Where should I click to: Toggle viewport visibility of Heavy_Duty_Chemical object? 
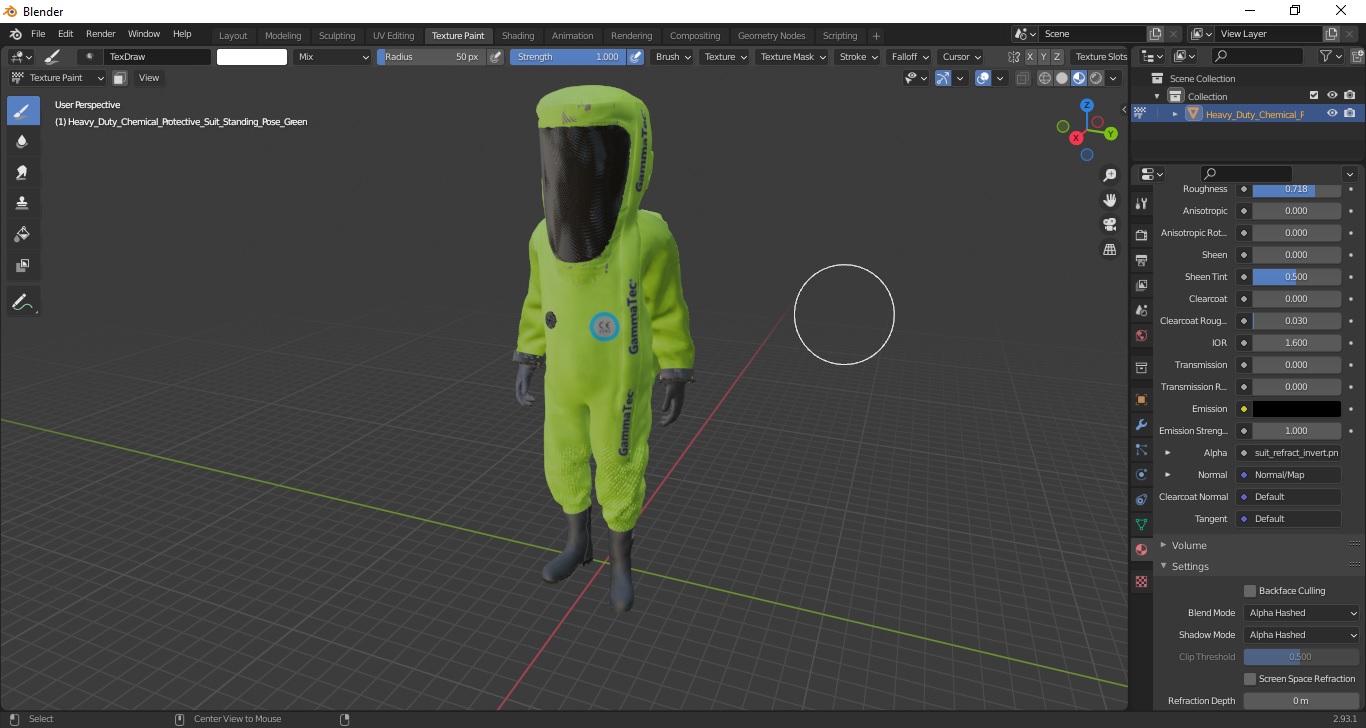[1332, 114]
